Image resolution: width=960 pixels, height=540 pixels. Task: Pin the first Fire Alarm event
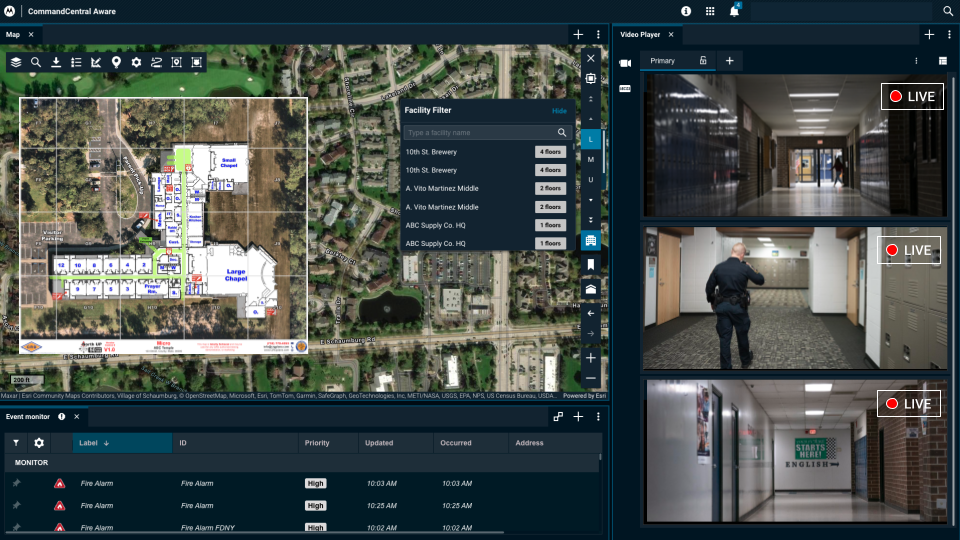(16, 483)
